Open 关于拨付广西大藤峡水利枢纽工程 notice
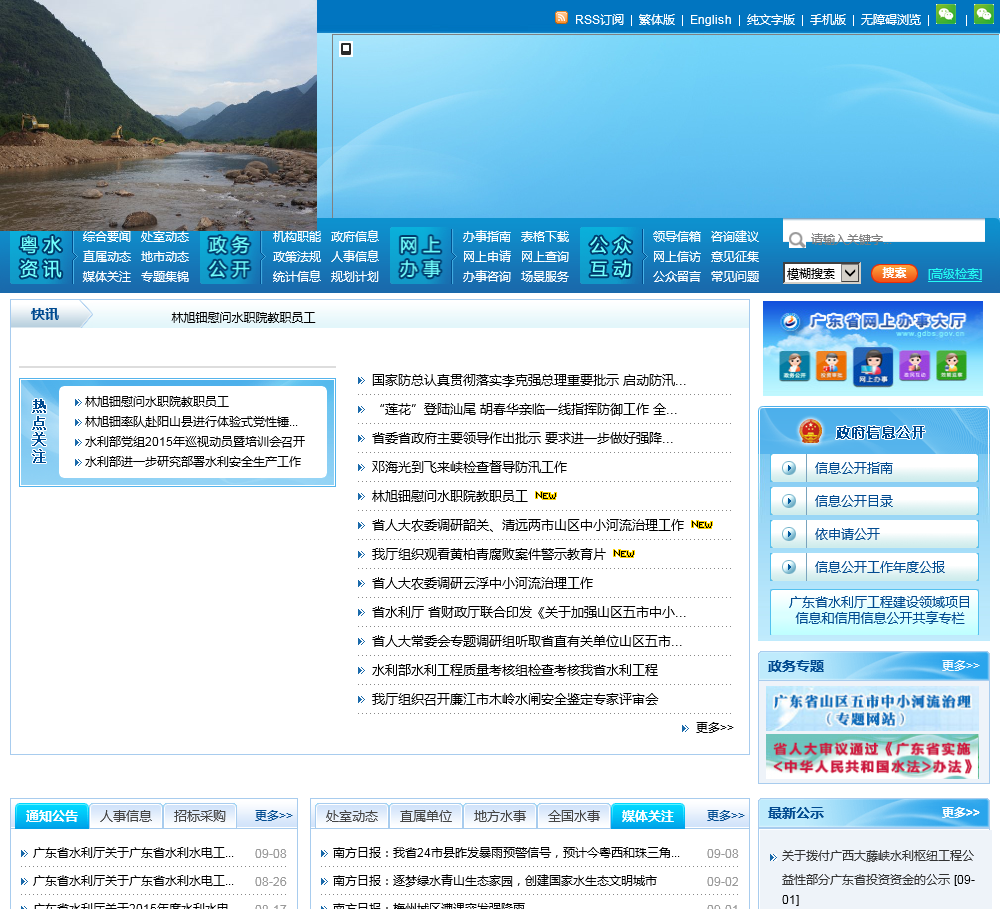The width and height of the screenshot is (1000, 909). (878, 877)
